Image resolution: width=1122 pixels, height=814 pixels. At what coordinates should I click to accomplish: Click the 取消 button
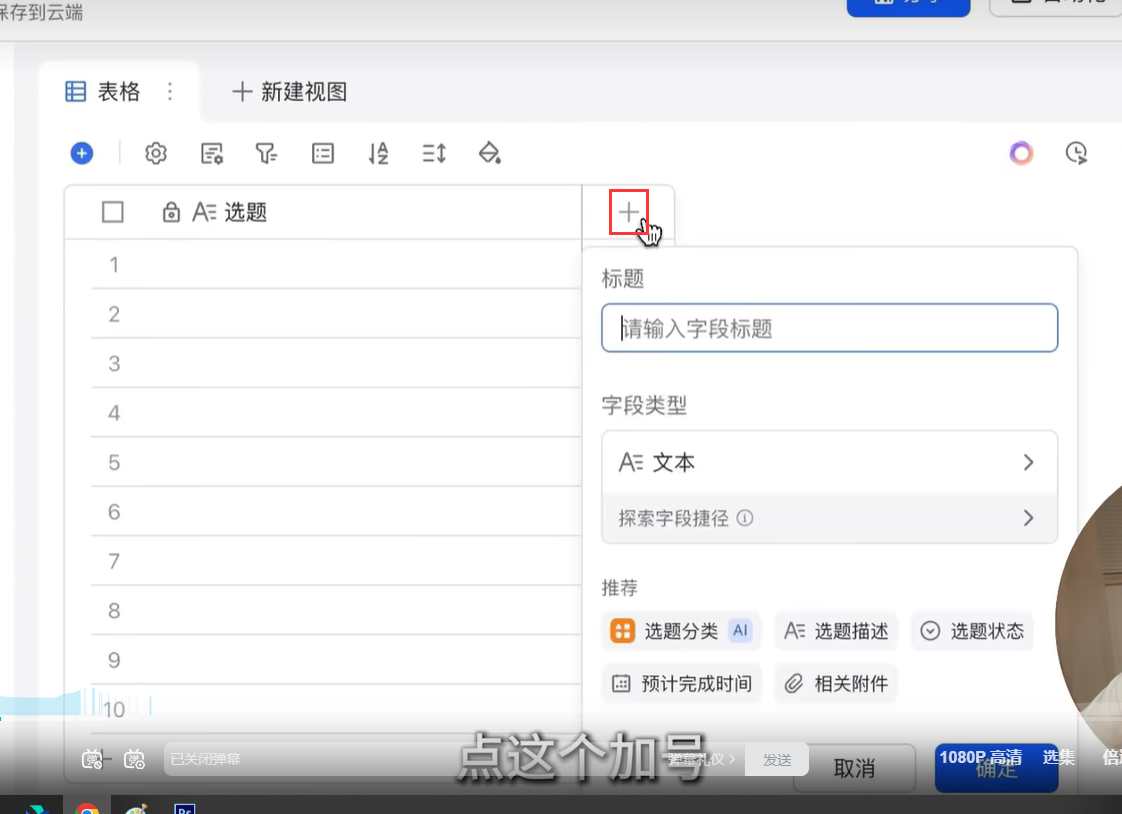(x=854, y=768)
